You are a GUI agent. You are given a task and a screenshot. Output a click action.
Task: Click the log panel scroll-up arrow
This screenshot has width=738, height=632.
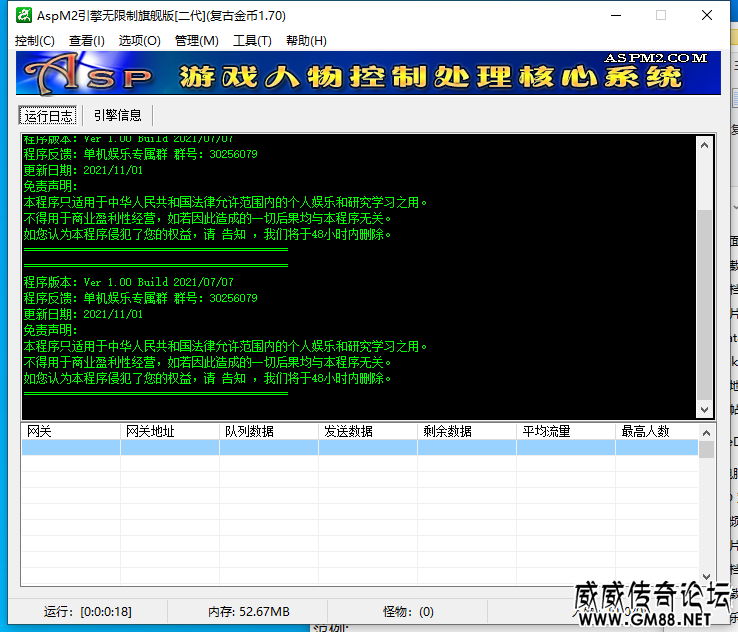(x=704, y=145)
